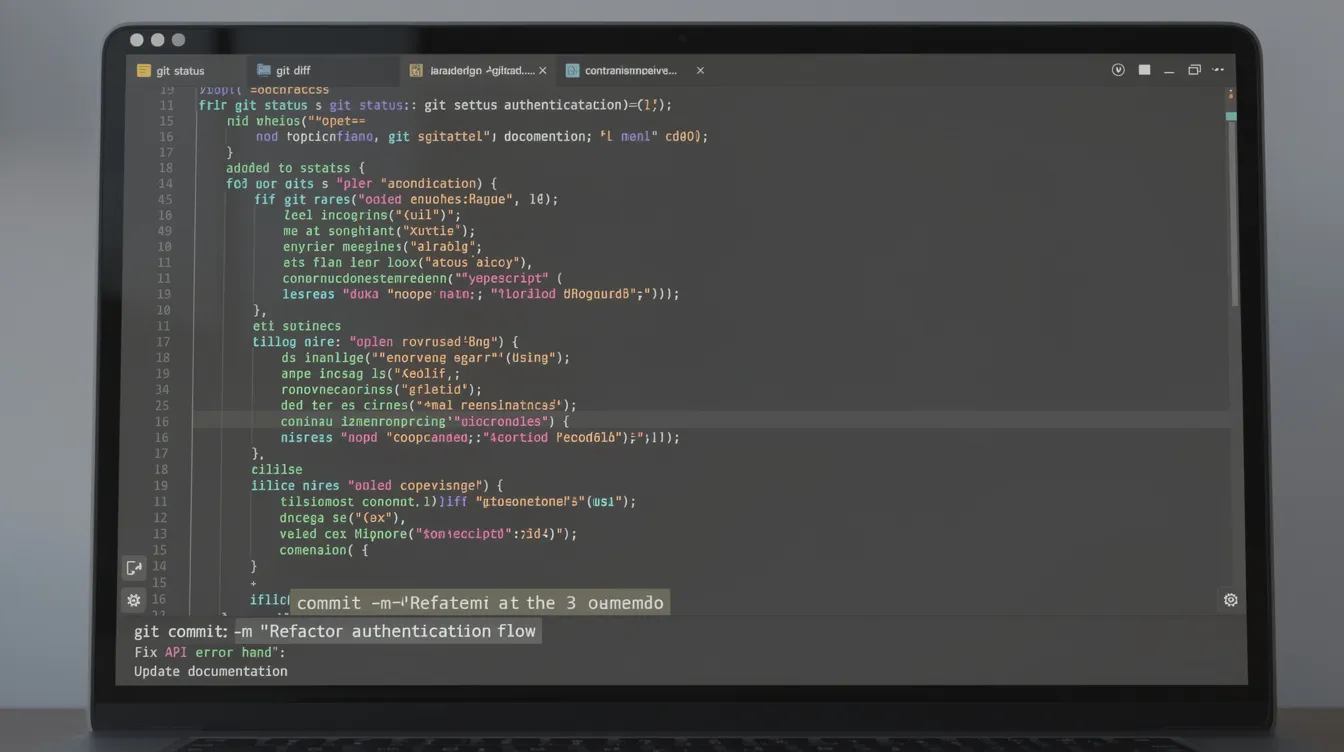Click the overlapping windows icon in top toolbar
This screenshot has width=1344, height=752.
point(1194,70)
